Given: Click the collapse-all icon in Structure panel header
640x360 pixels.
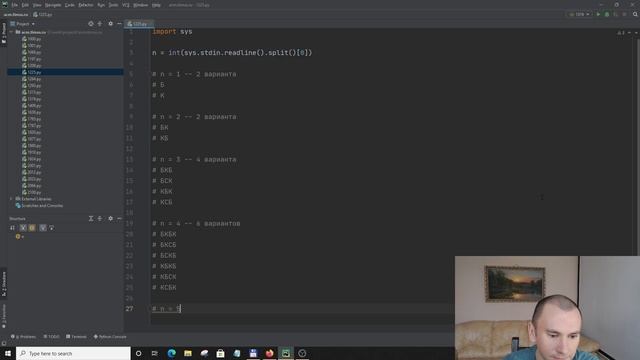Looking at the screenshot, I should click(x=100, y=218).
